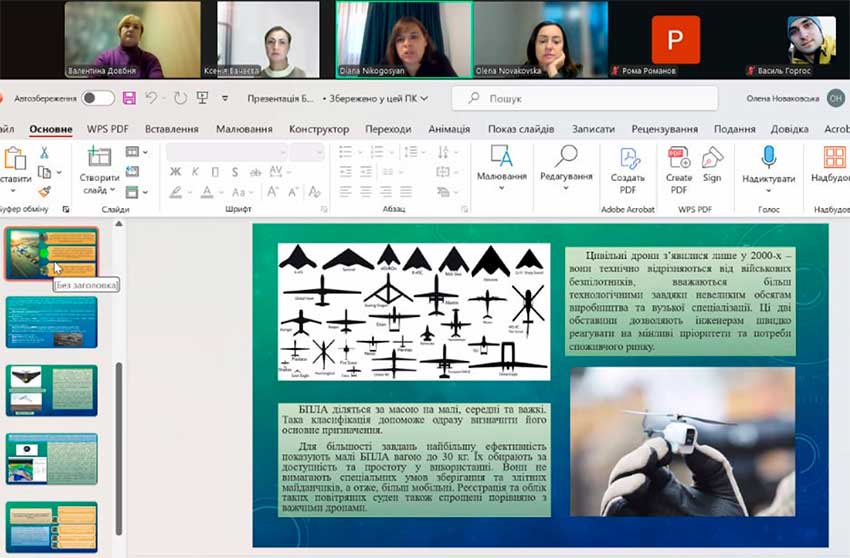Screen dimensions: 850x558
Task: Click the WPS Create PDF icon
Action: pos(679,170)
